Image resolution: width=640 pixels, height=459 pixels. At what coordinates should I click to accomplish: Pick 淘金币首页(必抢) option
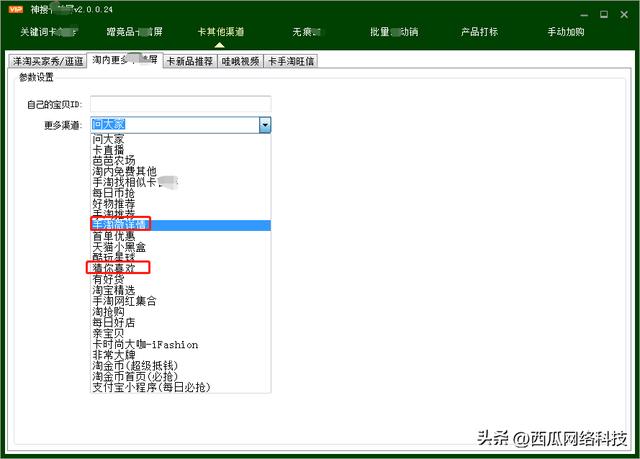[x=180, y=376]
